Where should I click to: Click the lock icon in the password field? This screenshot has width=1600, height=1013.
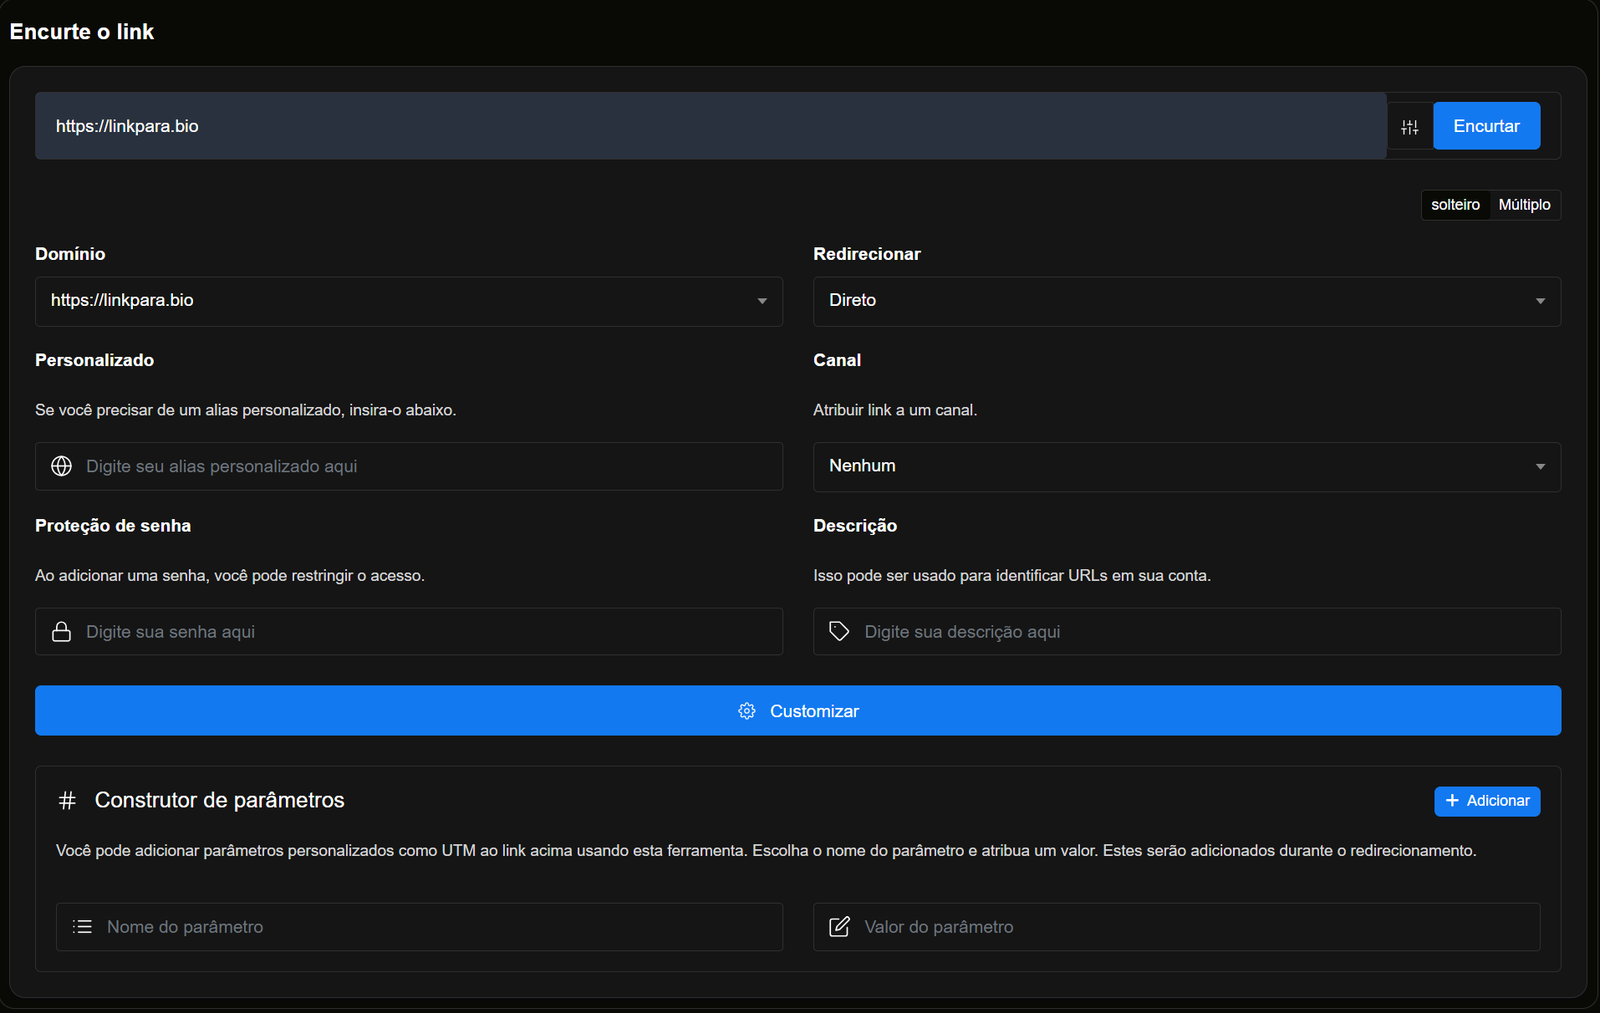point(61,631)
